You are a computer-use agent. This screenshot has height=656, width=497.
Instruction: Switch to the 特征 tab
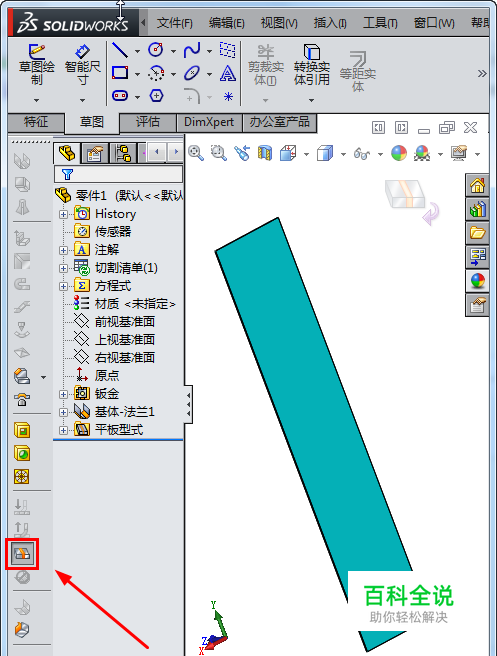(36, 122)
